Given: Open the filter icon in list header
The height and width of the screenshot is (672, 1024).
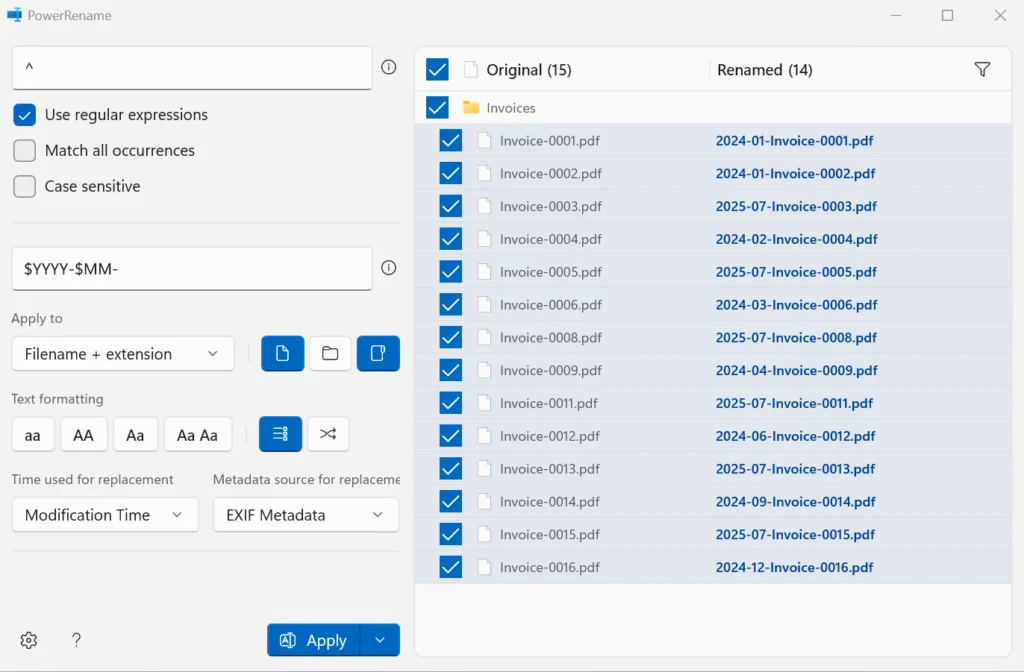Looking at the screenshot, I should click(x=982, y=69).
